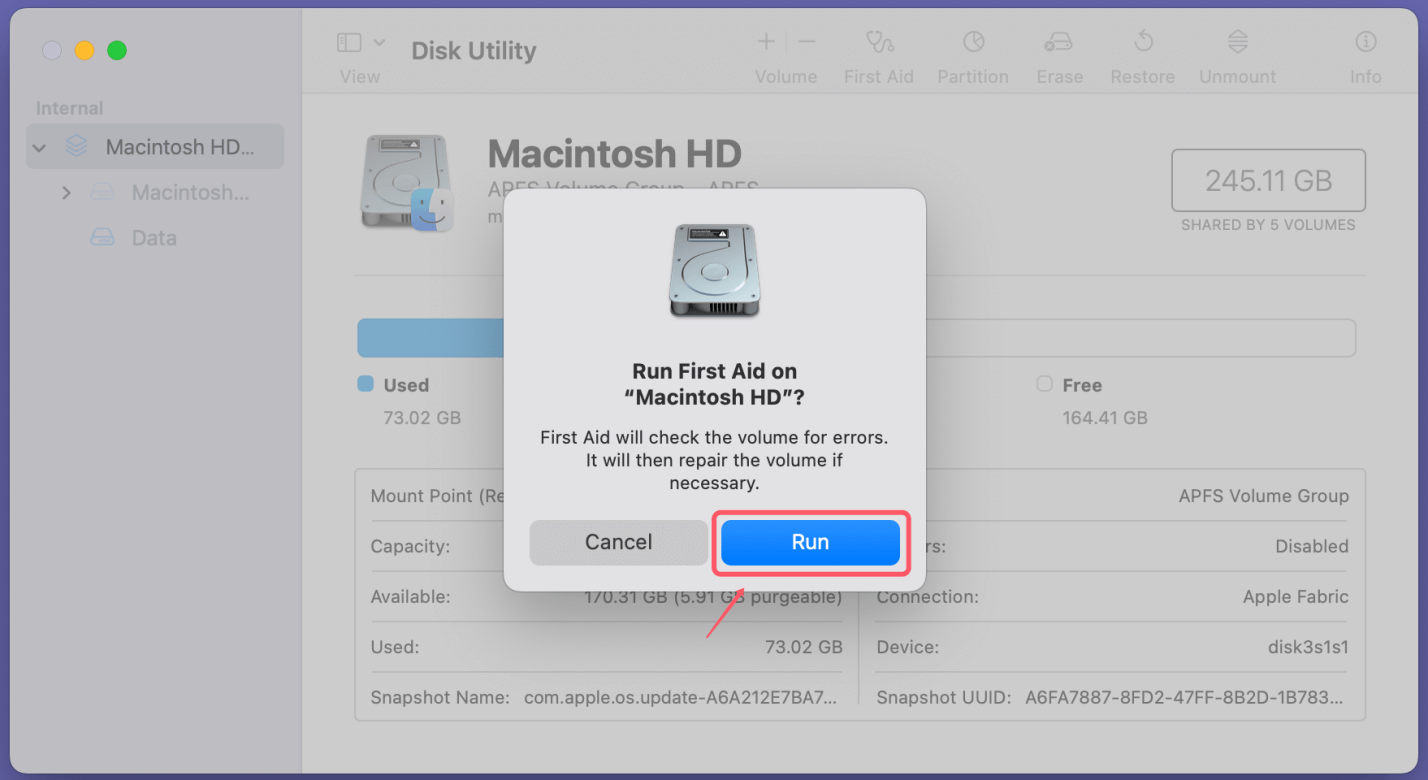Remove a Volume with the minus icon
This screenshot has height=780, width=1428.
point(806,42)
